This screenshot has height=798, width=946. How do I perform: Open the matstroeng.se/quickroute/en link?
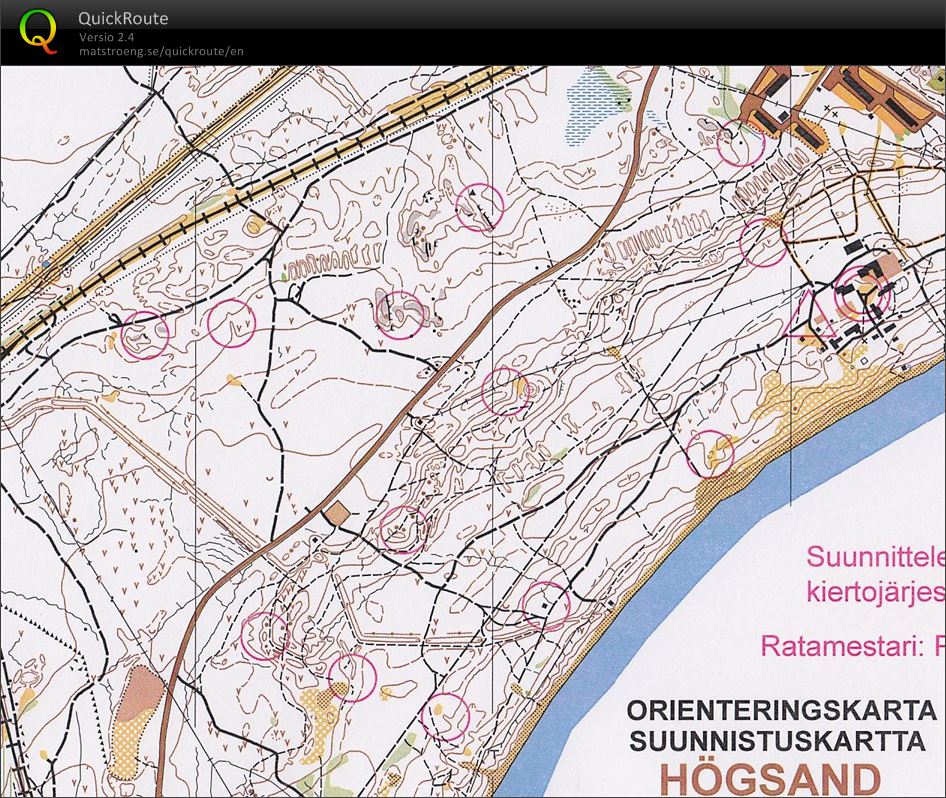click(161, 52)
